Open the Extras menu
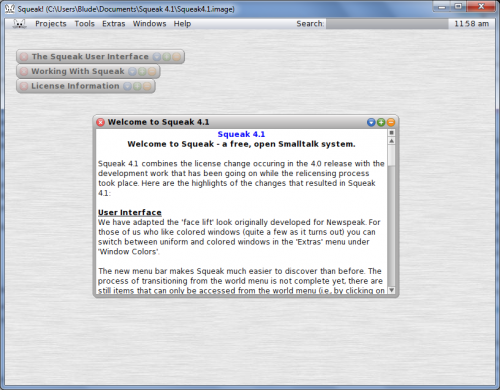The width and height of the screenshot is (500, 390). pyautogui.click(x=113, y=24)
